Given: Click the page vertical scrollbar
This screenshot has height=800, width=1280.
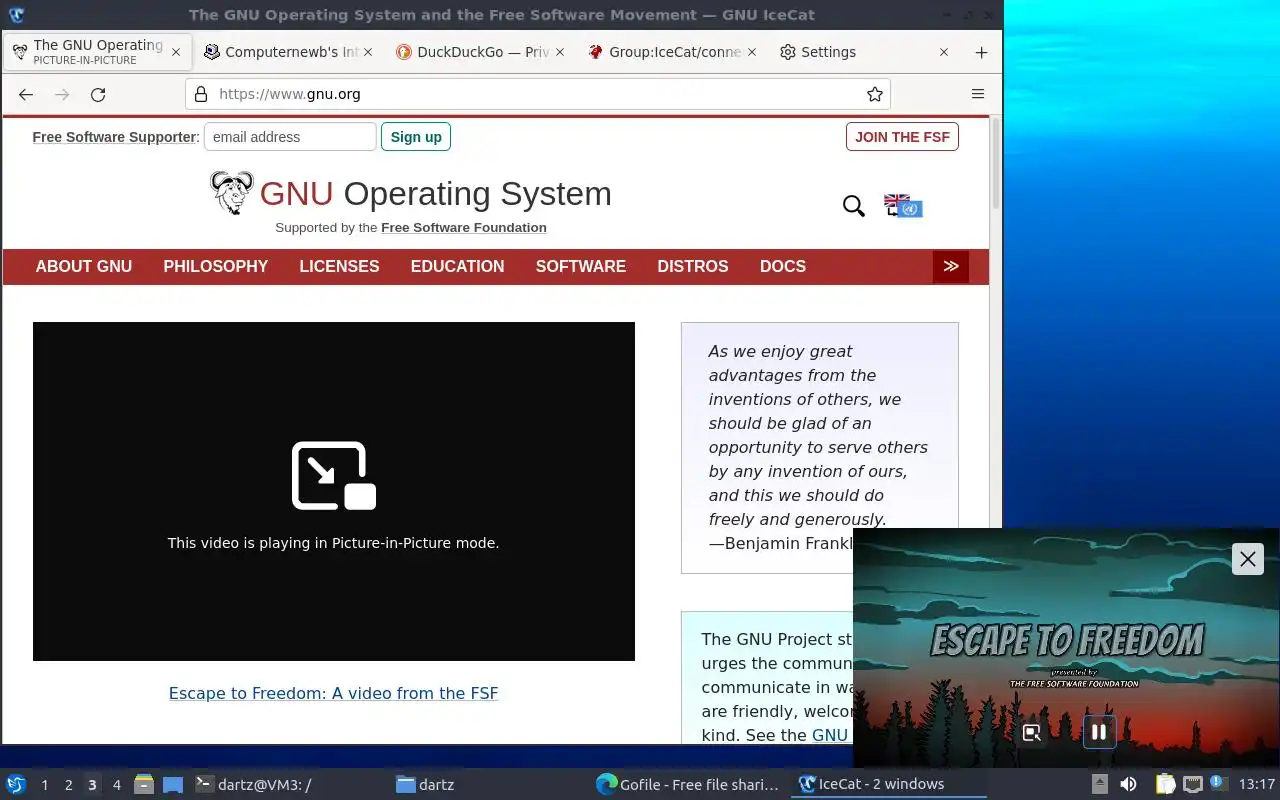Looking at the screenshot, I should (996, 165).
